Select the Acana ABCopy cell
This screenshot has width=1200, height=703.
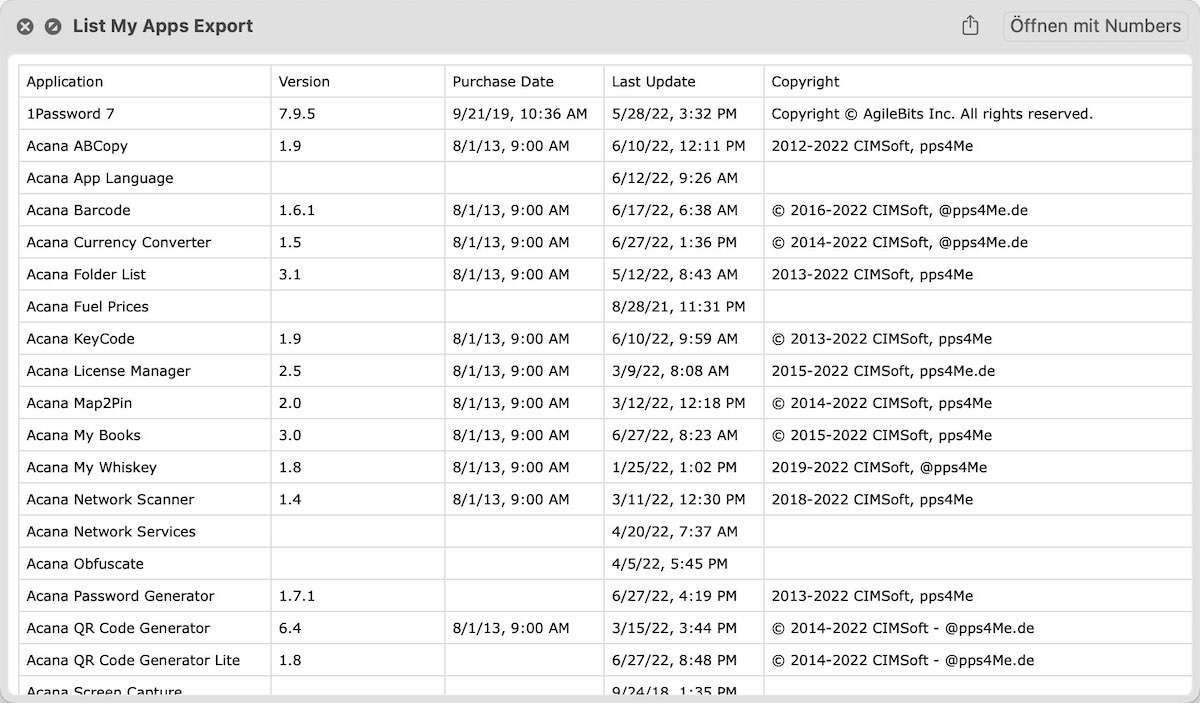pyautogui.click(x=145, y=146)
